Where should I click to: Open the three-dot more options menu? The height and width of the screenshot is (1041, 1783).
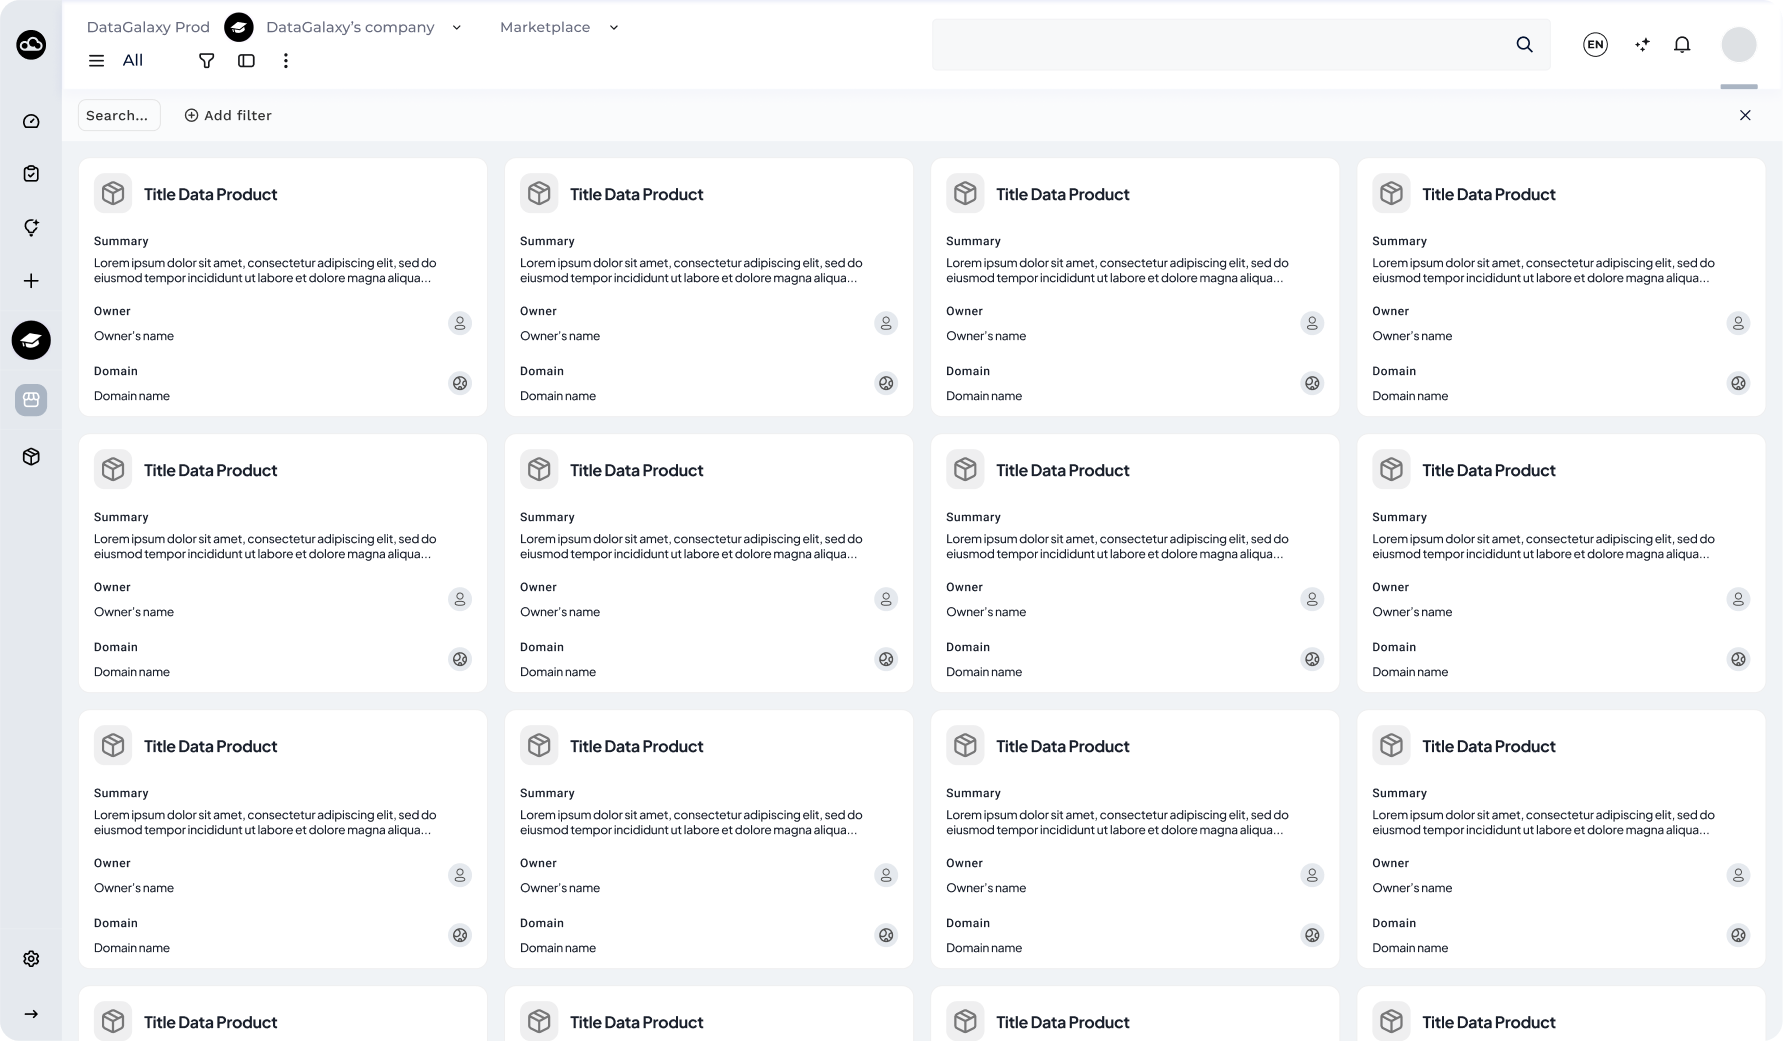pos(286,61)
